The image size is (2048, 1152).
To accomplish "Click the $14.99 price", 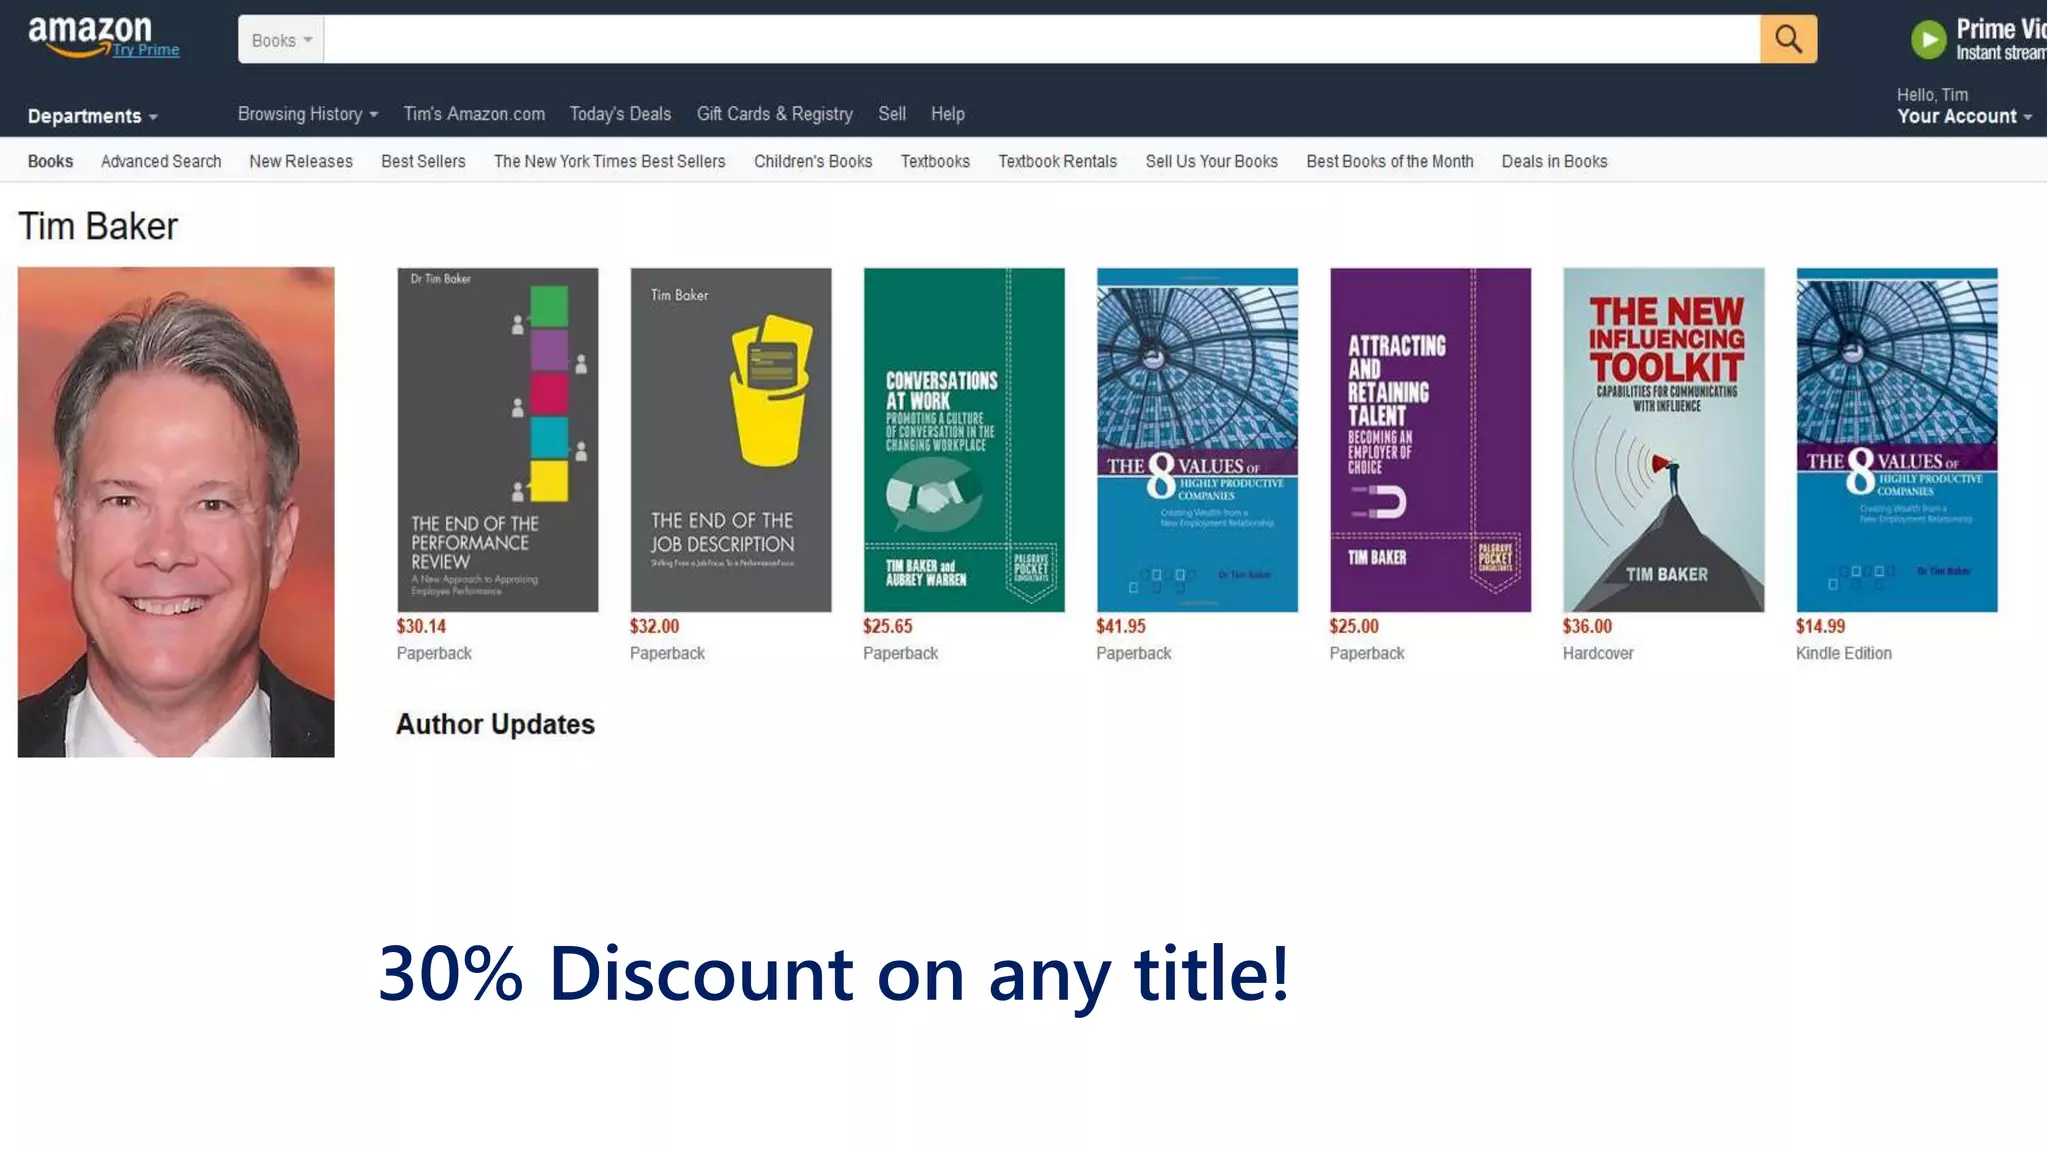I will [x=1820, y=626].
